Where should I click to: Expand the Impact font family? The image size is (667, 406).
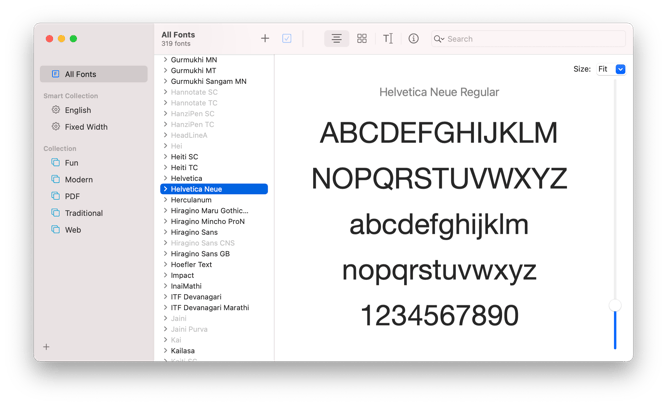click(165, 275)
